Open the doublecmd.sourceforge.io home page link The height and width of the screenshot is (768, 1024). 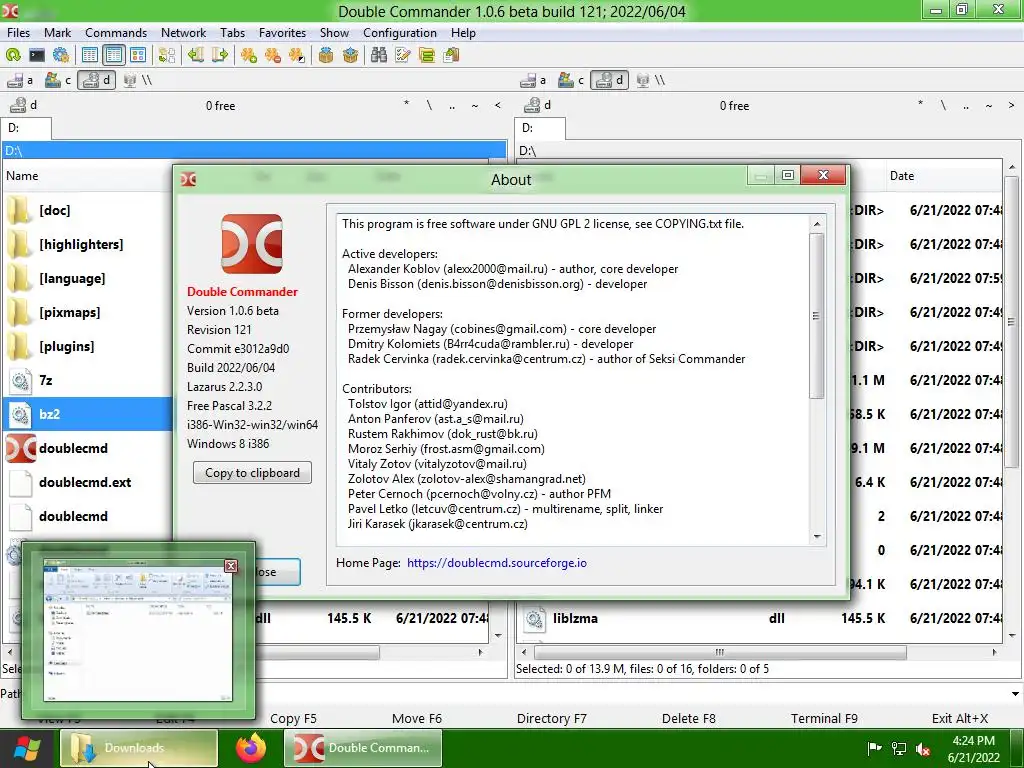coord(496,563)
